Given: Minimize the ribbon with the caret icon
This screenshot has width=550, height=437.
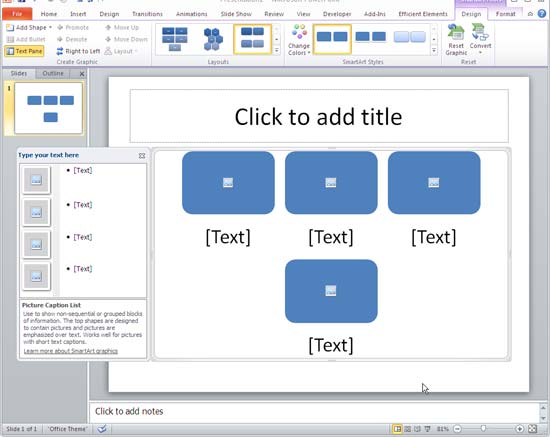Looking at the screenshot, I should [x=530, y=14].
